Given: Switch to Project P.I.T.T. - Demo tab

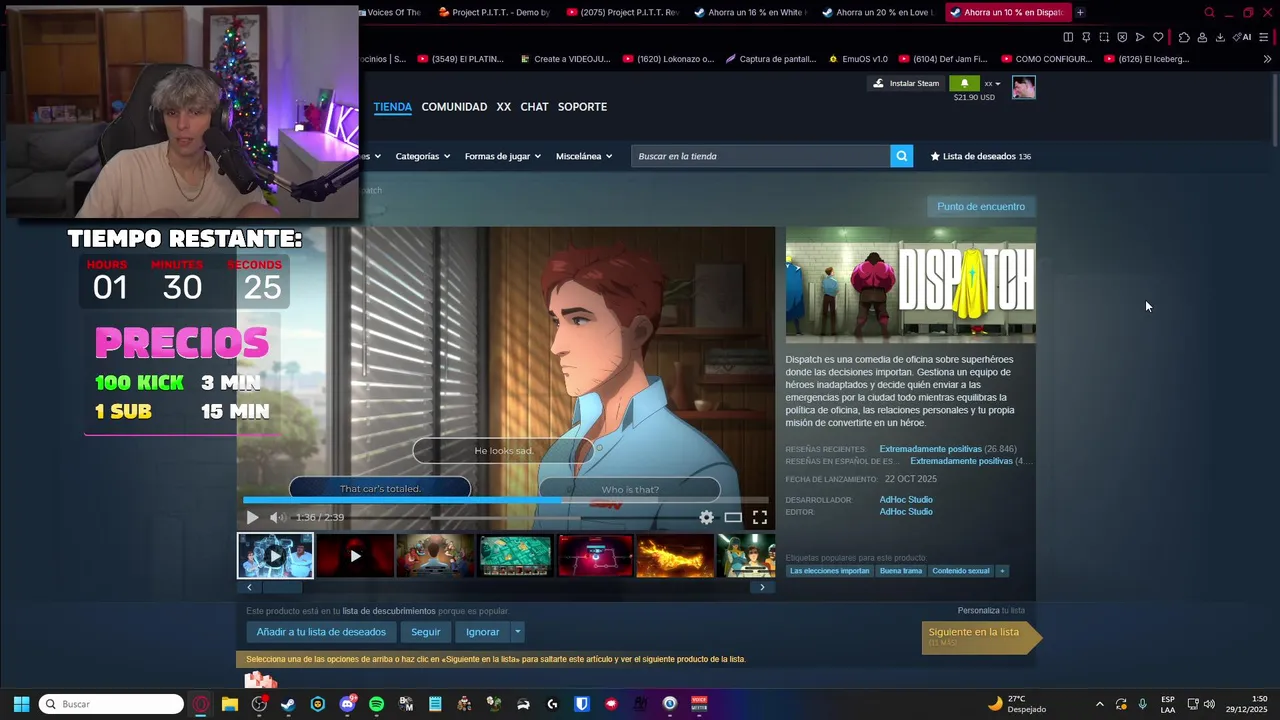Looking at the screenshot, I should [494, 12].
